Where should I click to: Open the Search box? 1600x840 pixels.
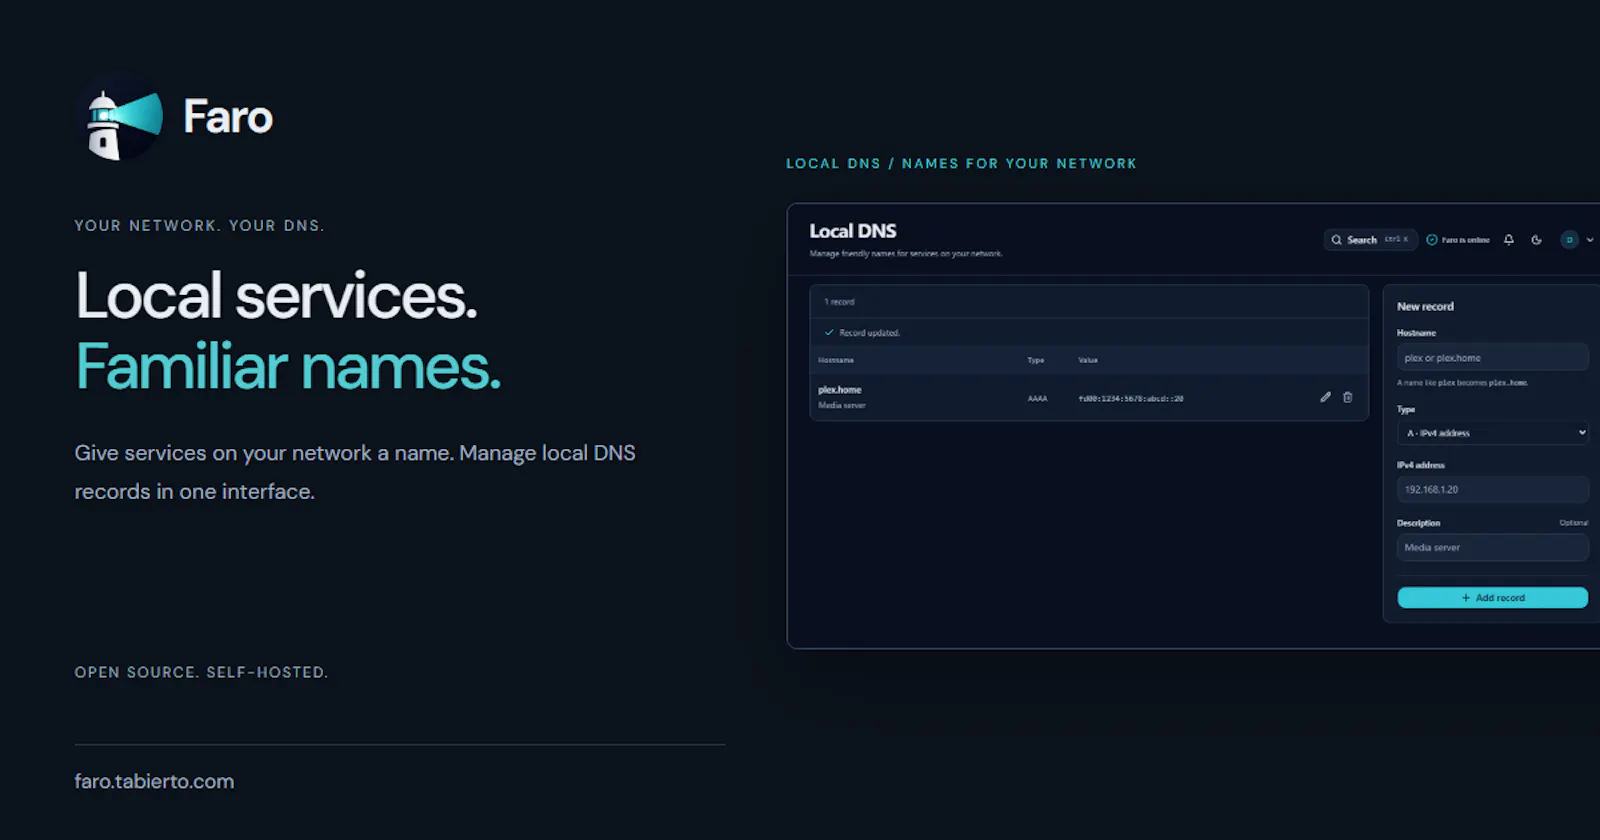click(1370, 240)
